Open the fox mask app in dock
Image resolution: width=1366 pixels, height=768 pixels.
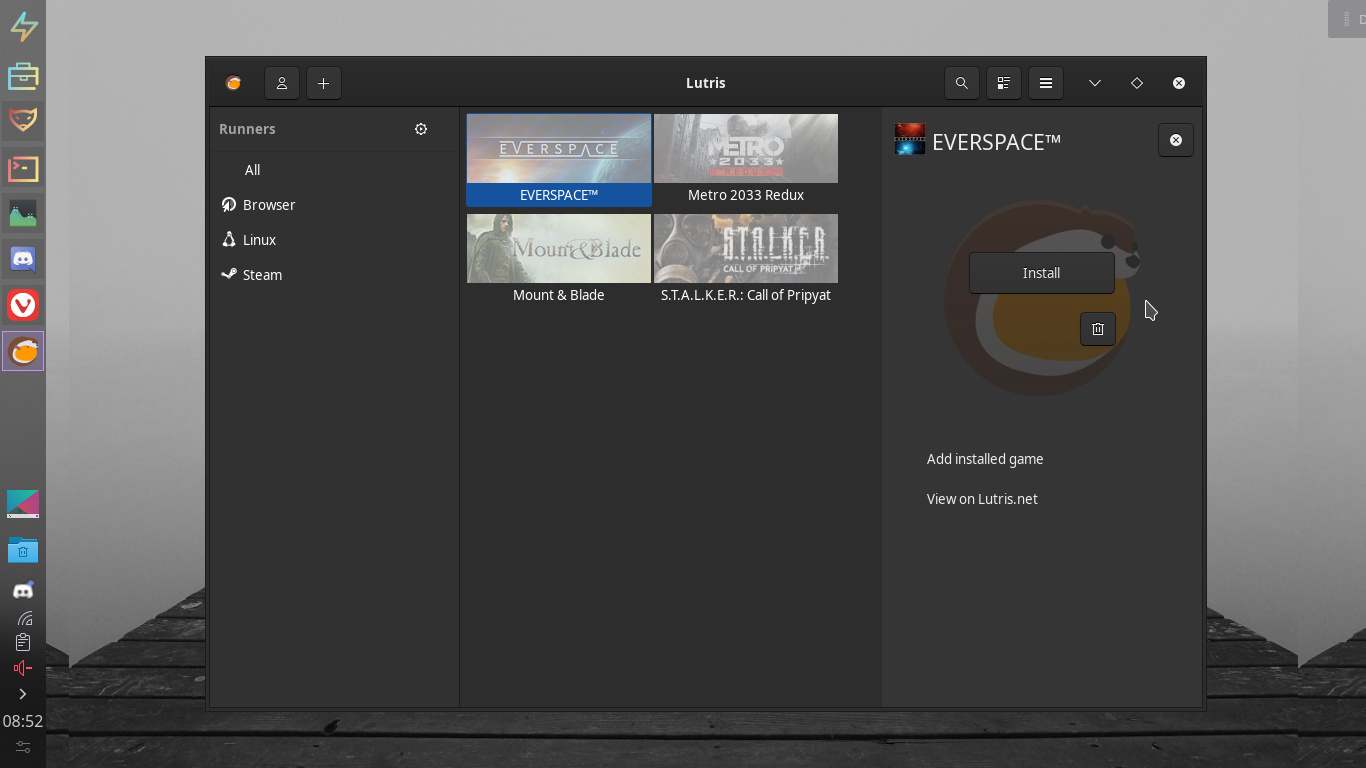(23, 121)
